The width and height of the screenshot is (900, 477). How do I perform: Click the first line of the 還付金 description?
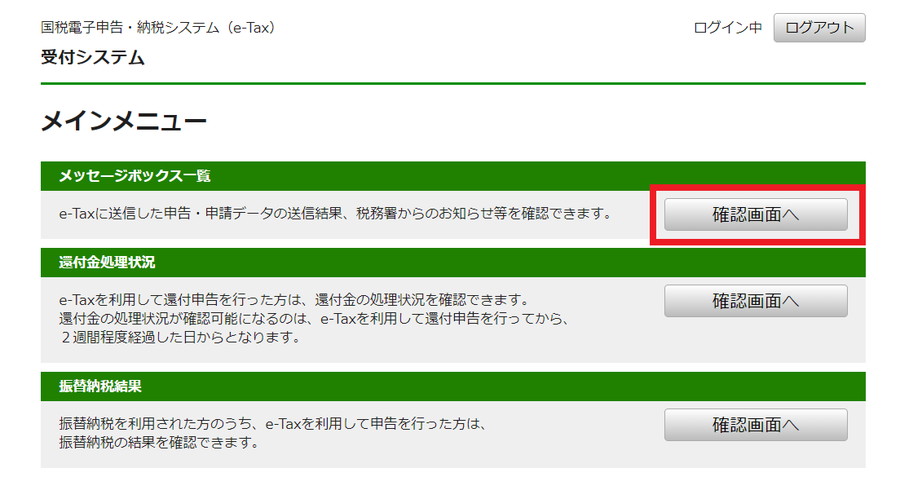point(294,300)
